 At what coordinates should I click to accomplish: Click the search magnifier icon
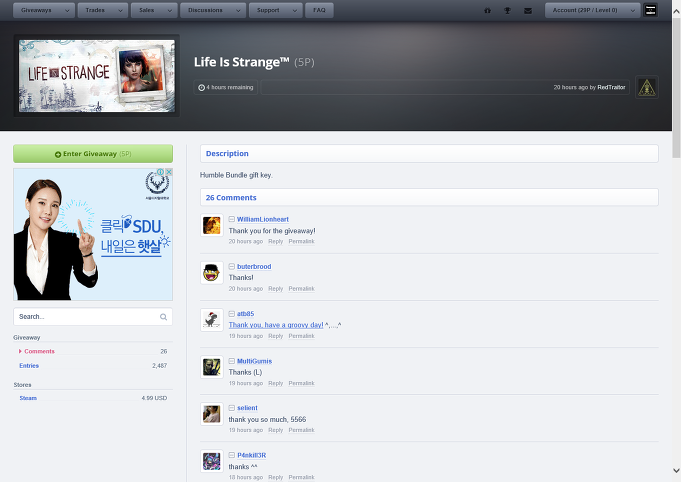(x=163, y=317)
